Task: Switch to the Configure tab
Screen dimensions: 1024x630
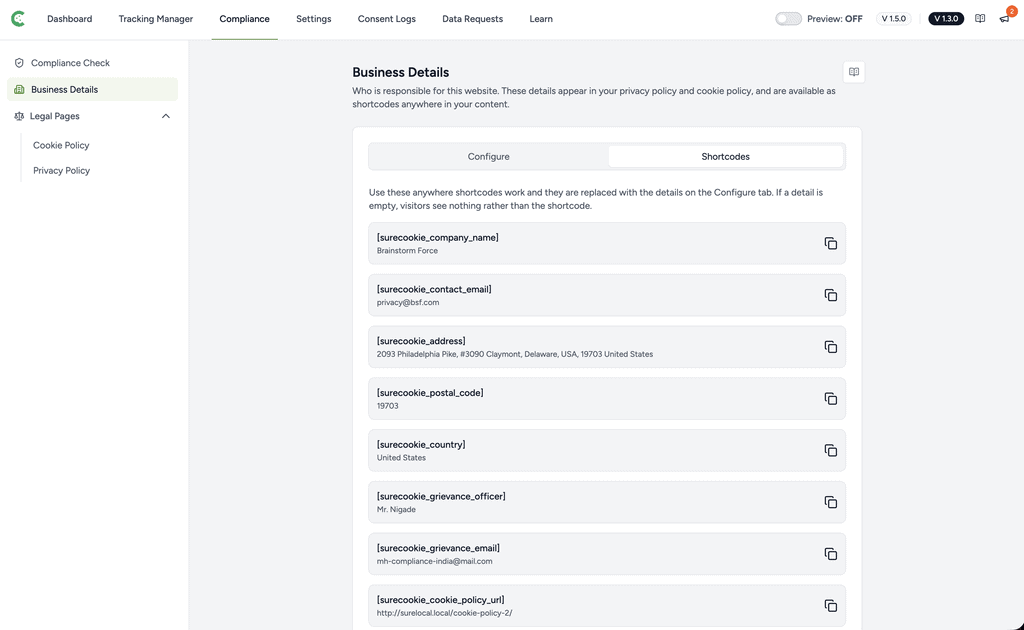Action: tap(488, 157)
